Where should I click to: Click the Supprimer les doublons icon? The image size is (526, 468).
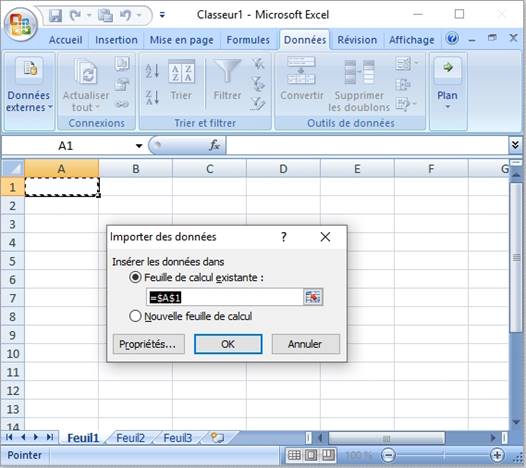click(x=359, y=72)
